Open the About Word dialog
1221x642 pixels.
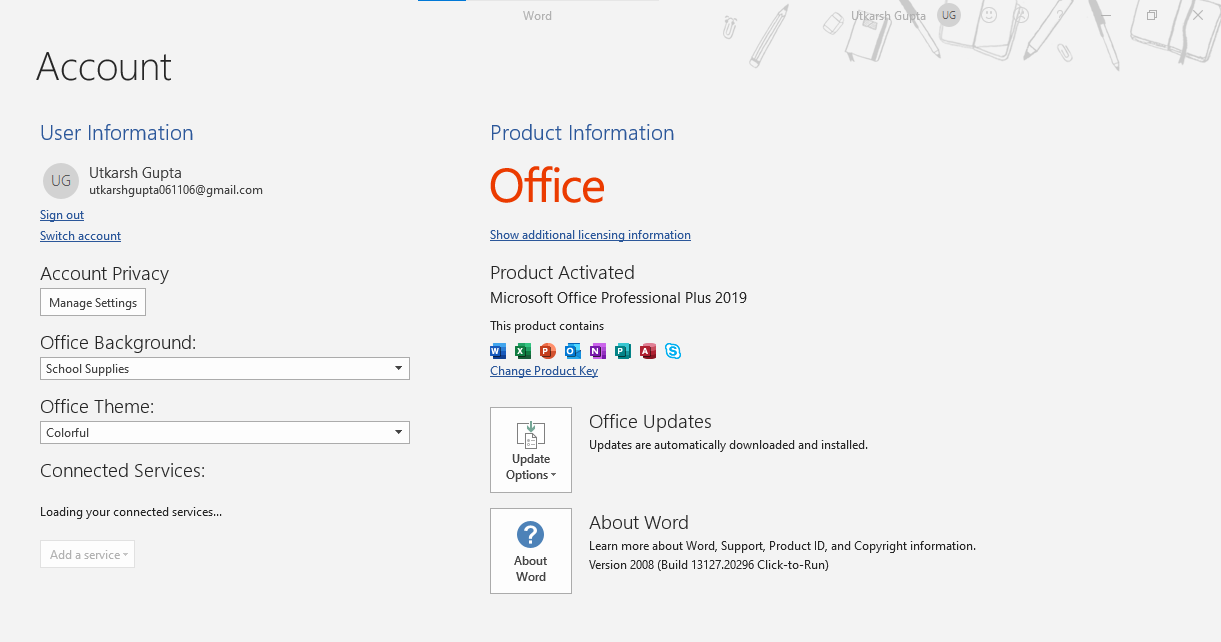pyautogui.click(x=530, y=551)
